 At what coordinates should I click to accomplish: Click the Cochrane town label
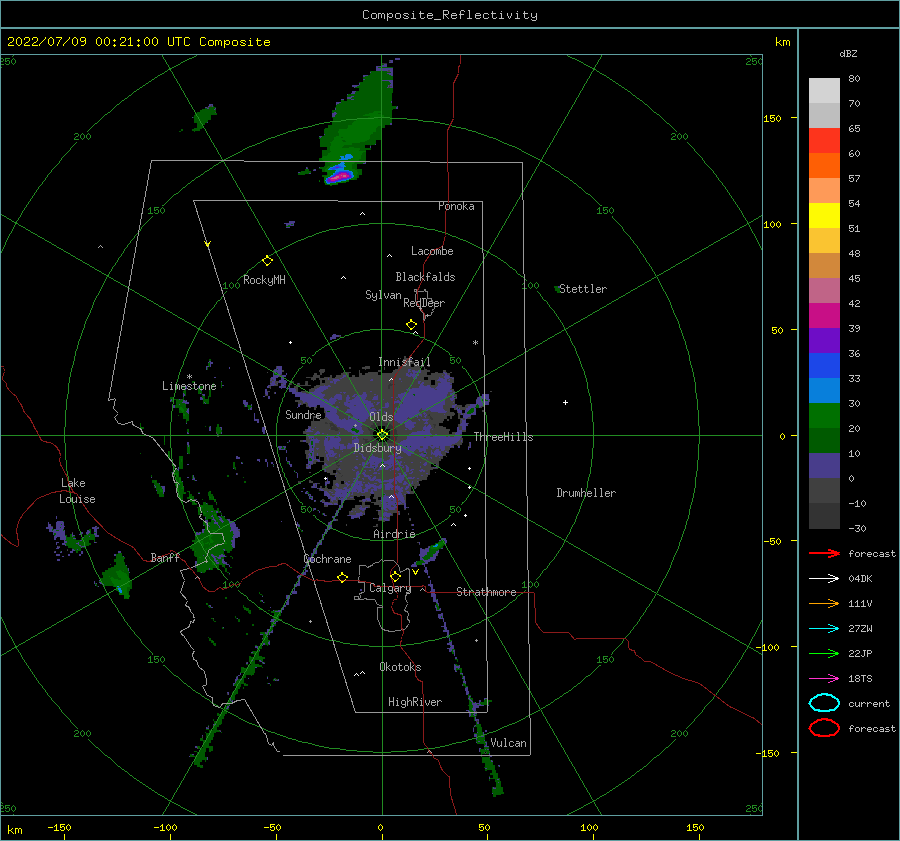click(327, 559)
